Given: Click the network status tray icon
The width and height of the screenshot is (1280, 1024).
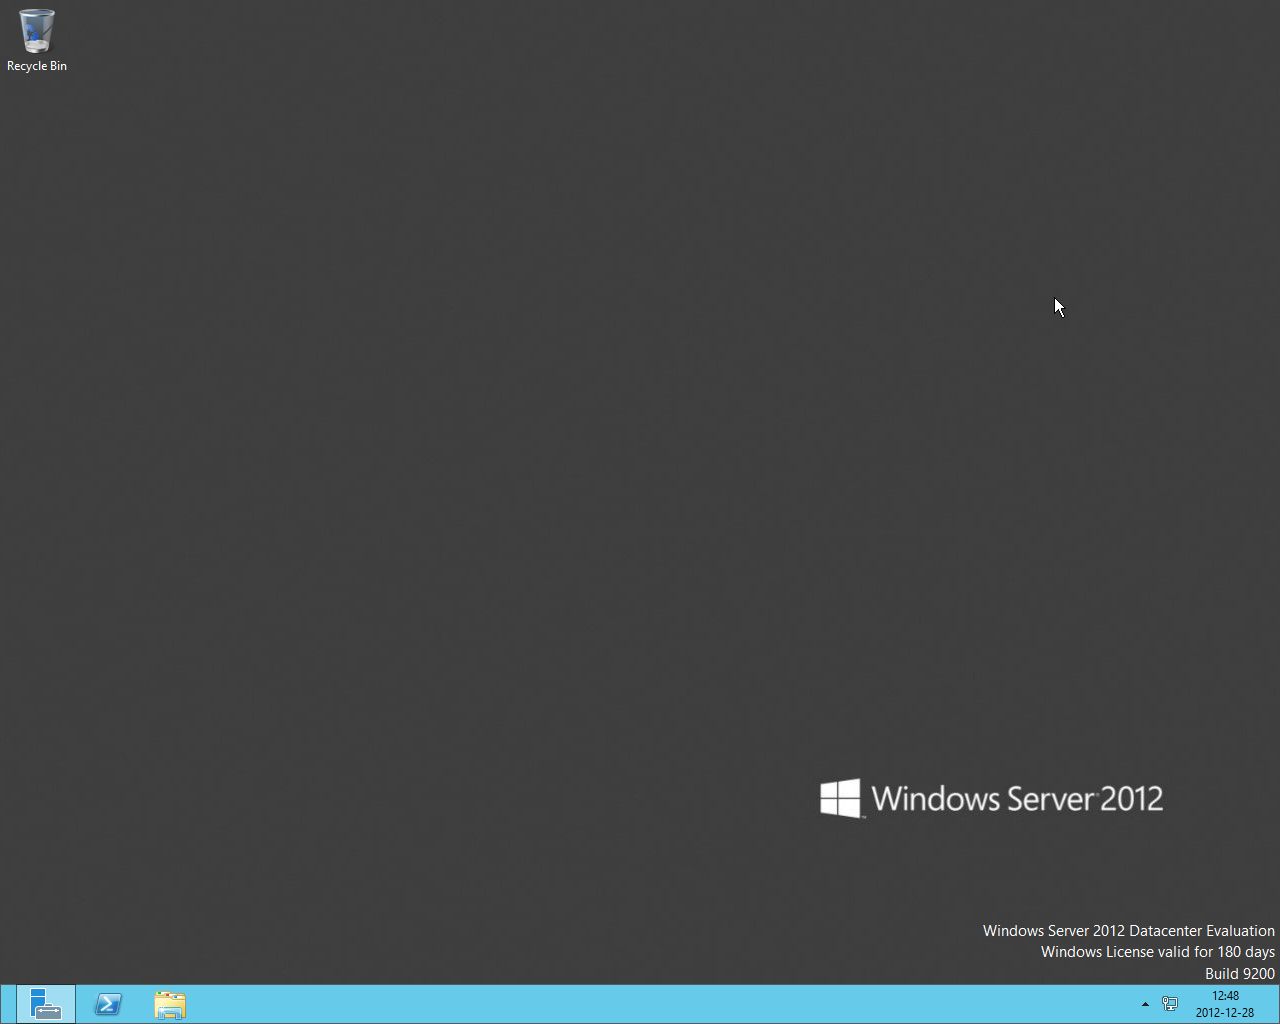Looking at the screenshot, I should pos(1169,1004).
